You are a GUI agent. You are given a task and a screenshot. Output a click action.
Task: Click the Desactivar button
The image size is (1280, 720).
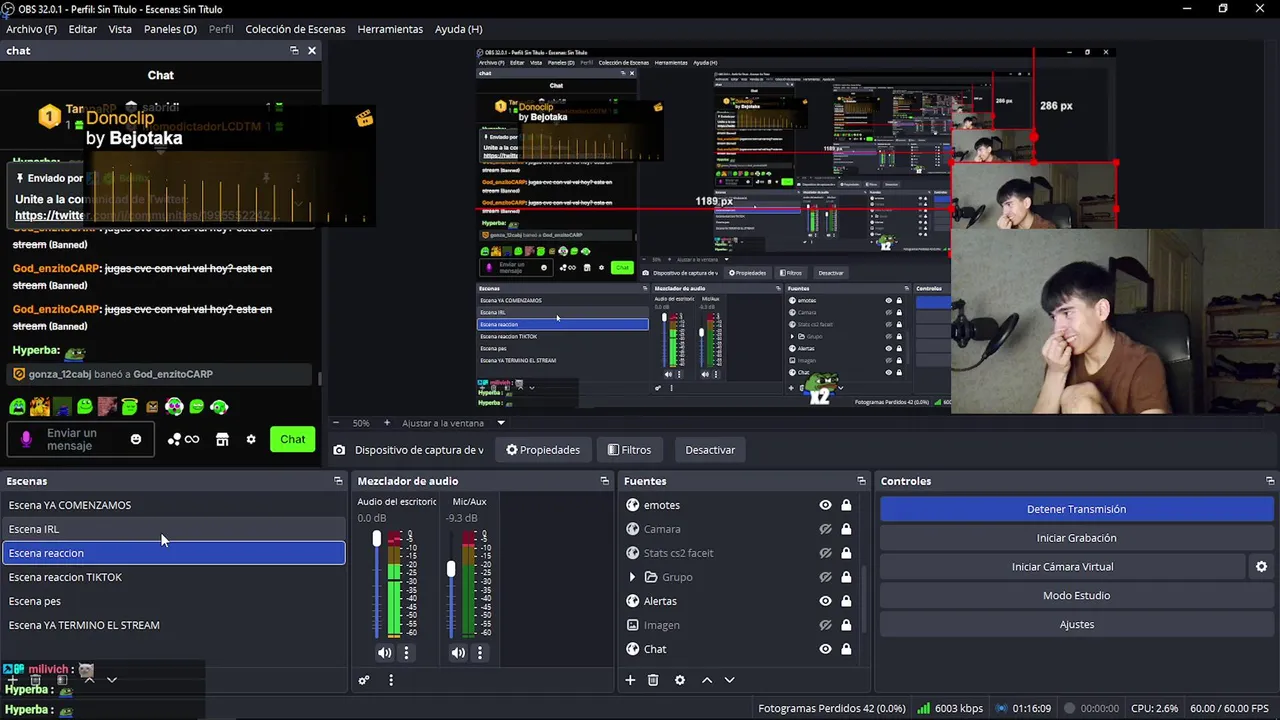click(710, 450)
